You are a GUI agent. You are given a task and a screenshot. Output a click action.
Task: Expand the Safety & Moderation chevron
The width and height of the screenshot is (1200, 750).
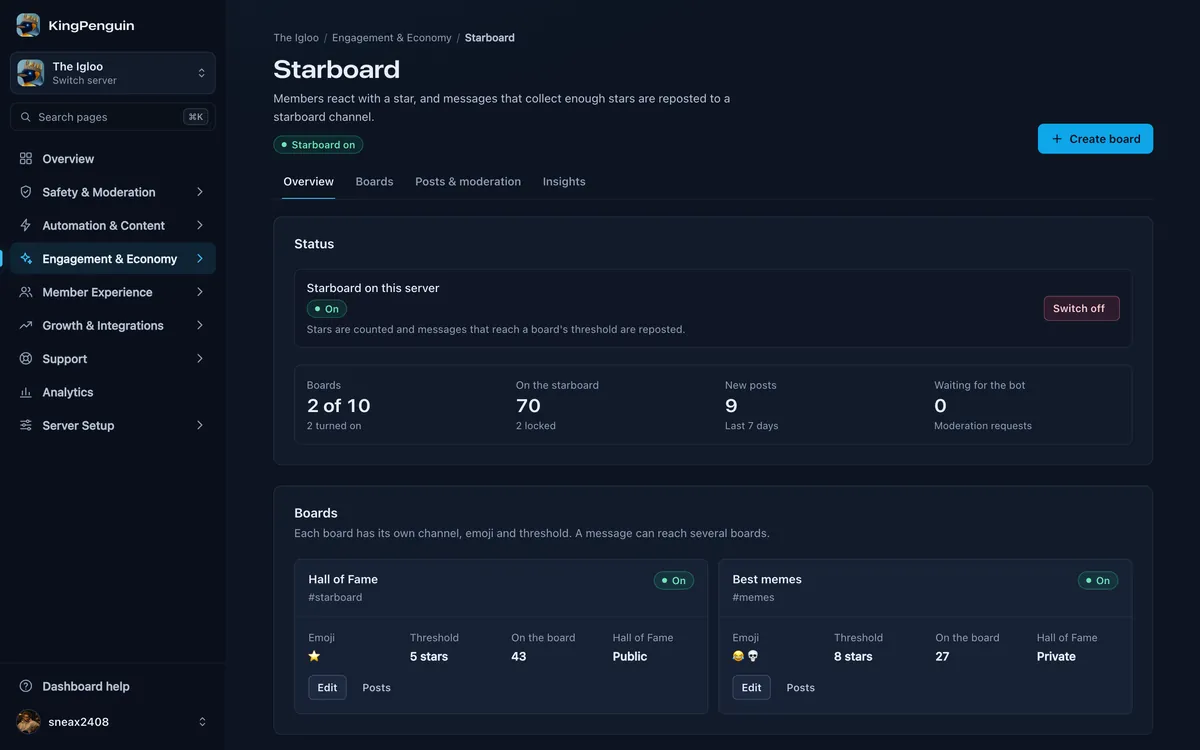click(x=200, y=192)
